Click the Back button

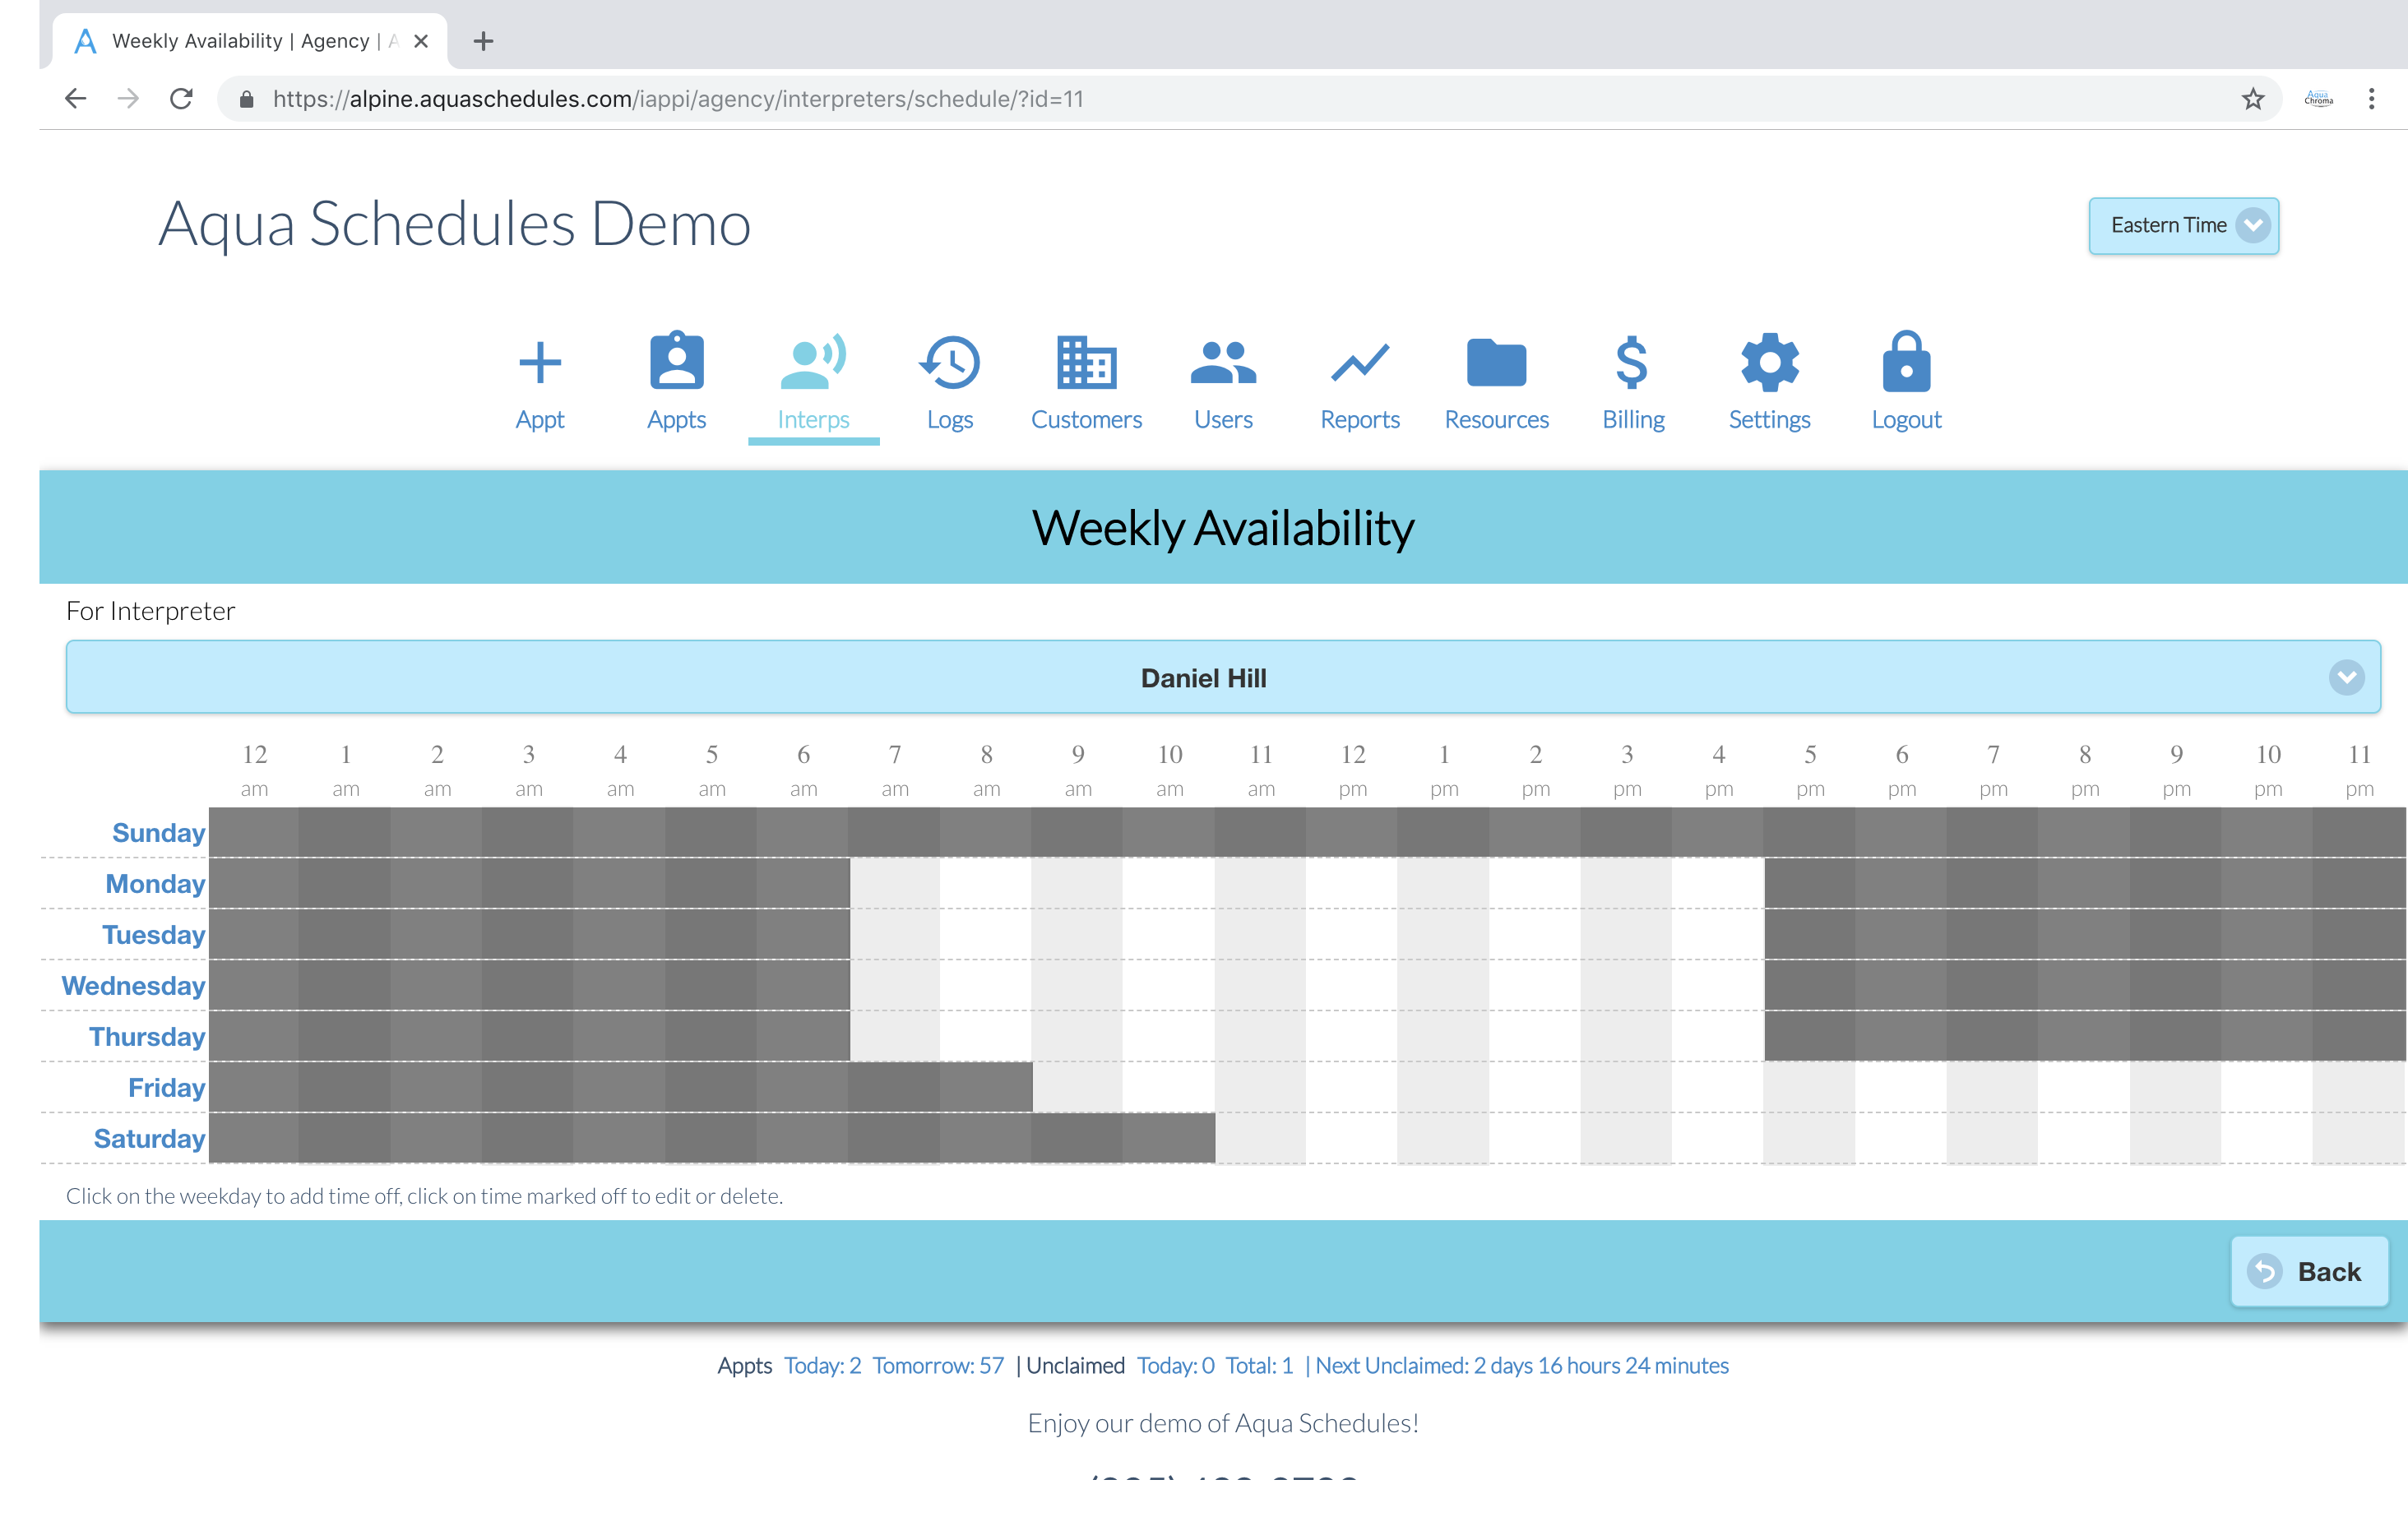click(x=2309, y=1271)
